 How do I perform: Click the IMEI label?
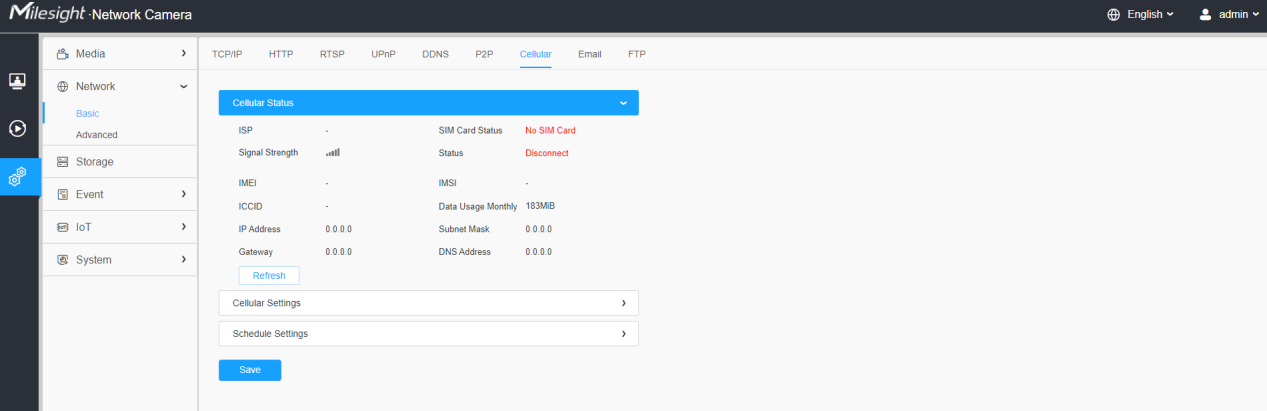coord(248,184)
